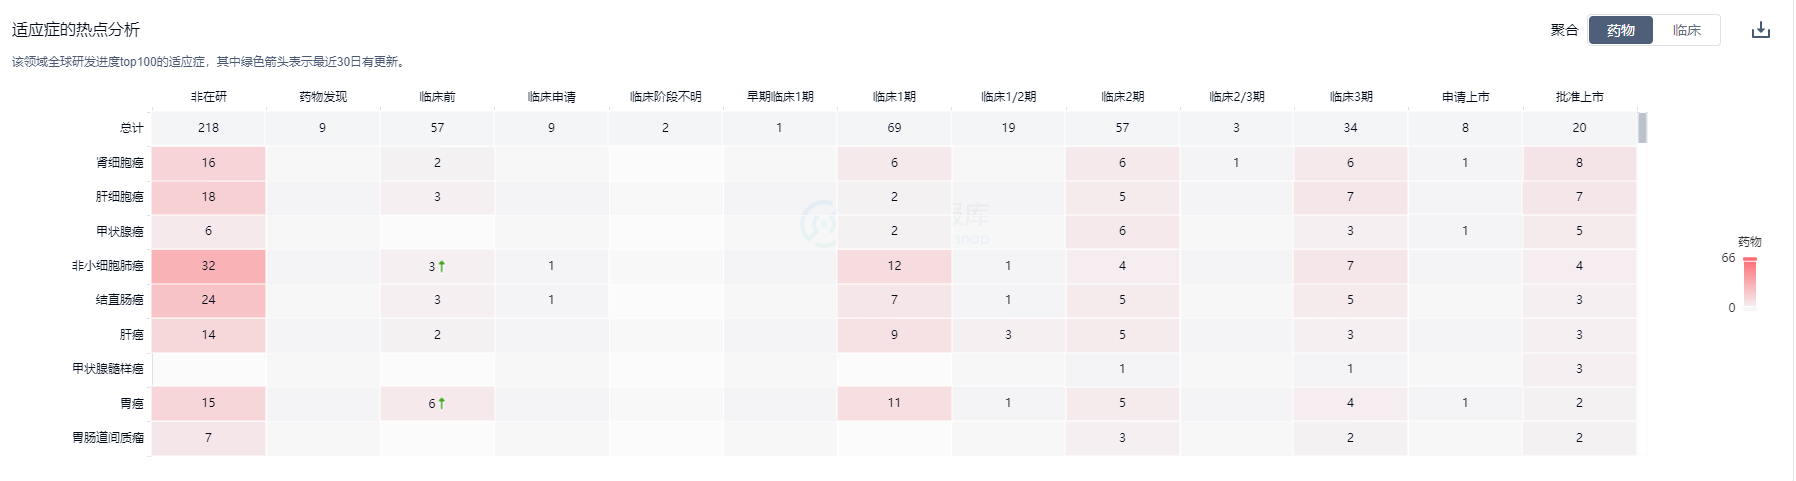Click green update arrow in 非小细胞肺癌 row
This screenshot has height=481, width=1796.
442,266
